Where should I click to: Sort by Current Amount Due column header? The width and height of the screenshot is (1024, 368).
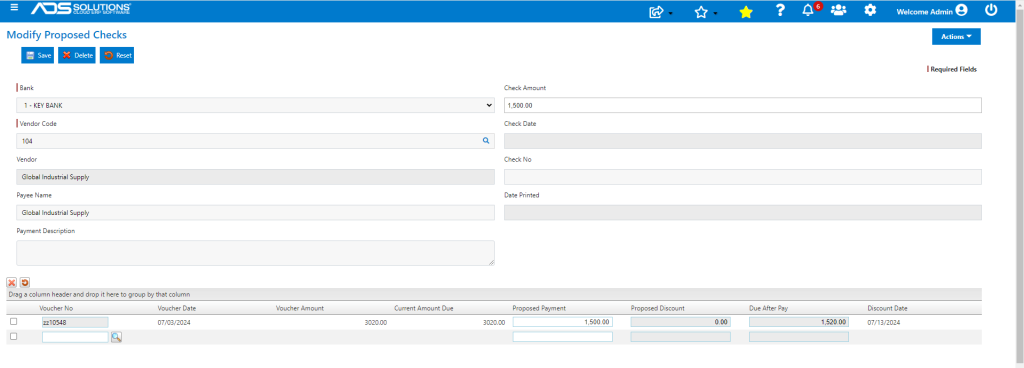coord(424,308)
